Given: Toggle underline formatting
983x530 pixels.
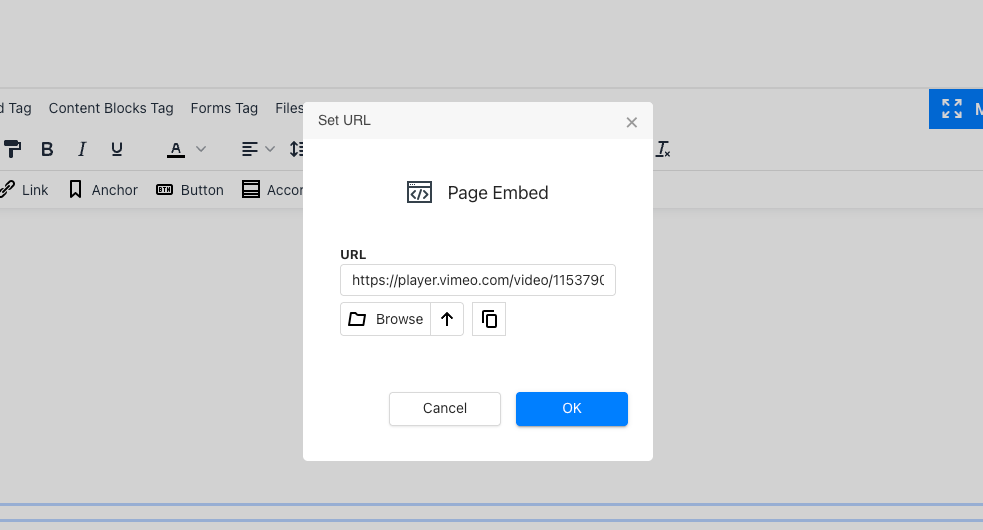Looking at the screenshot, I should pos(117,149).
